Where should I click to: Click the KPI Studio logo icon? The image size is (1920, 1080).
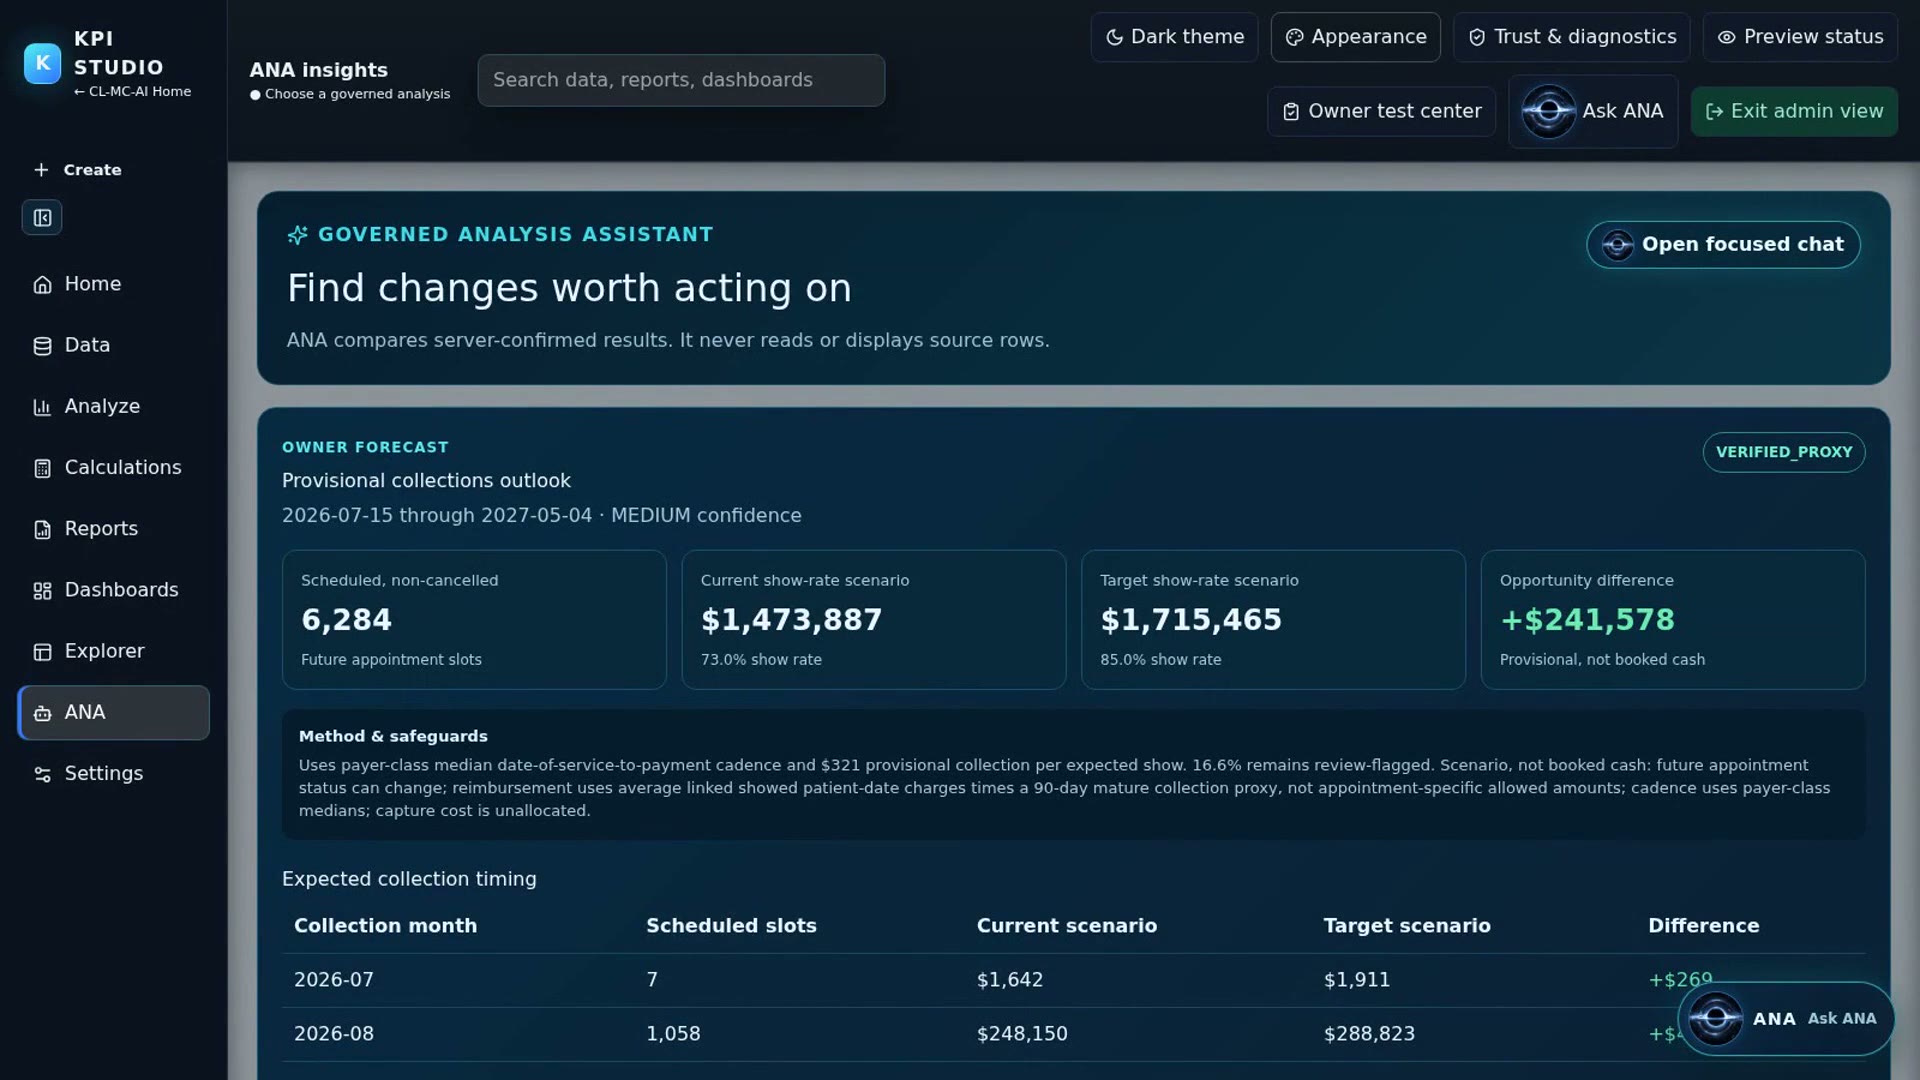point(42,63)
